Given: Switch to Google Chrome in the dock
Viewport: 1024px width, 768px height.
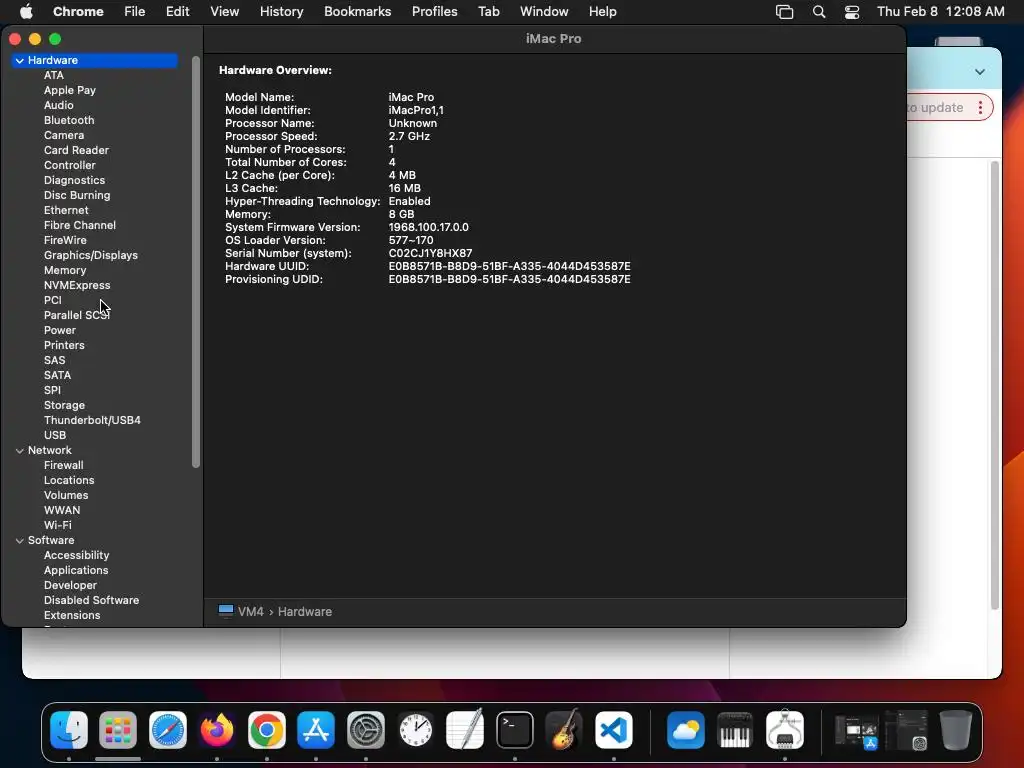Looking at the screenshot, I should [266, 729].
